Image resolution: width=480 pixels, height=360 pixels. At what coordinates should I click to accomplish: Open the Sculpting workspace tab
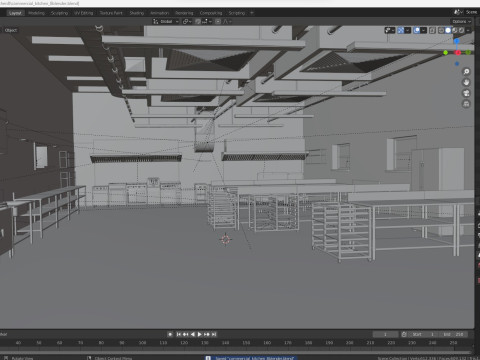tap(59, 13)
